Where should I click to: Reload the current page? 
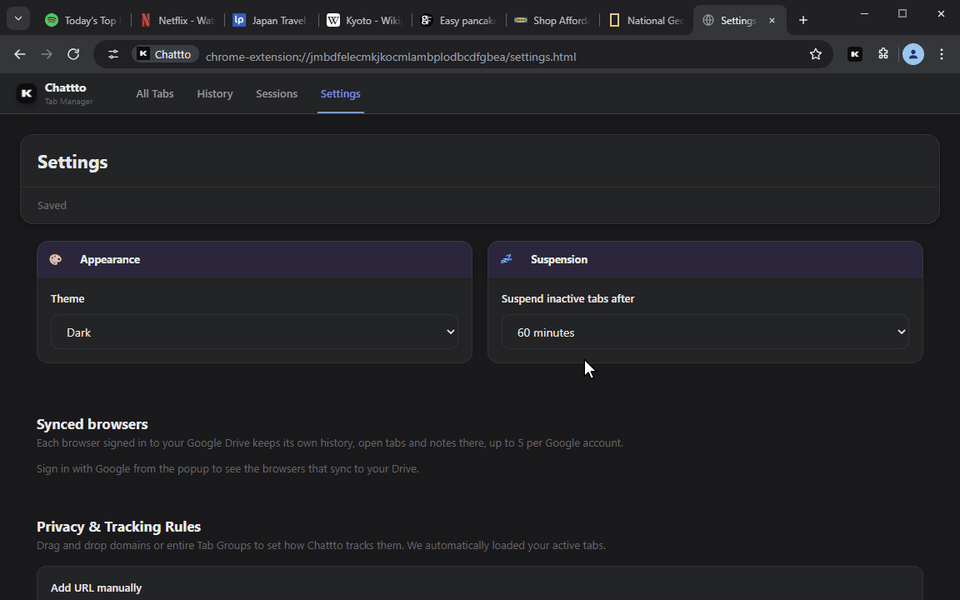[73, 54]
